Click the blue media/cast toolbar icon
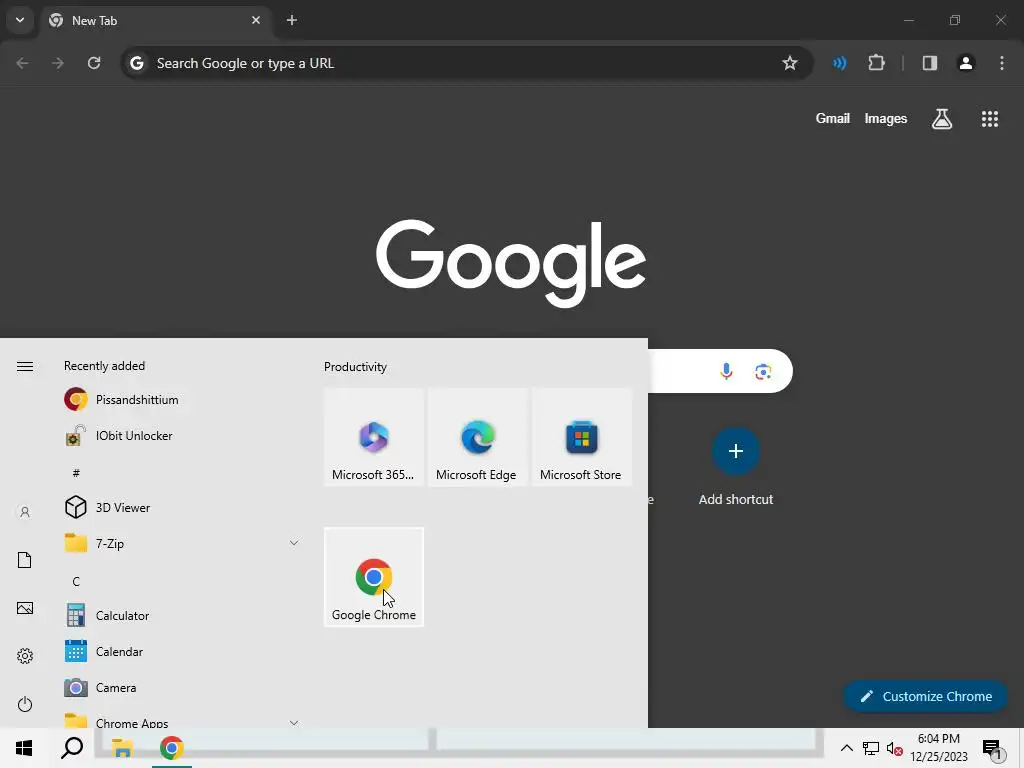The height and width of the screenshot is (768, 1024). 840,63
